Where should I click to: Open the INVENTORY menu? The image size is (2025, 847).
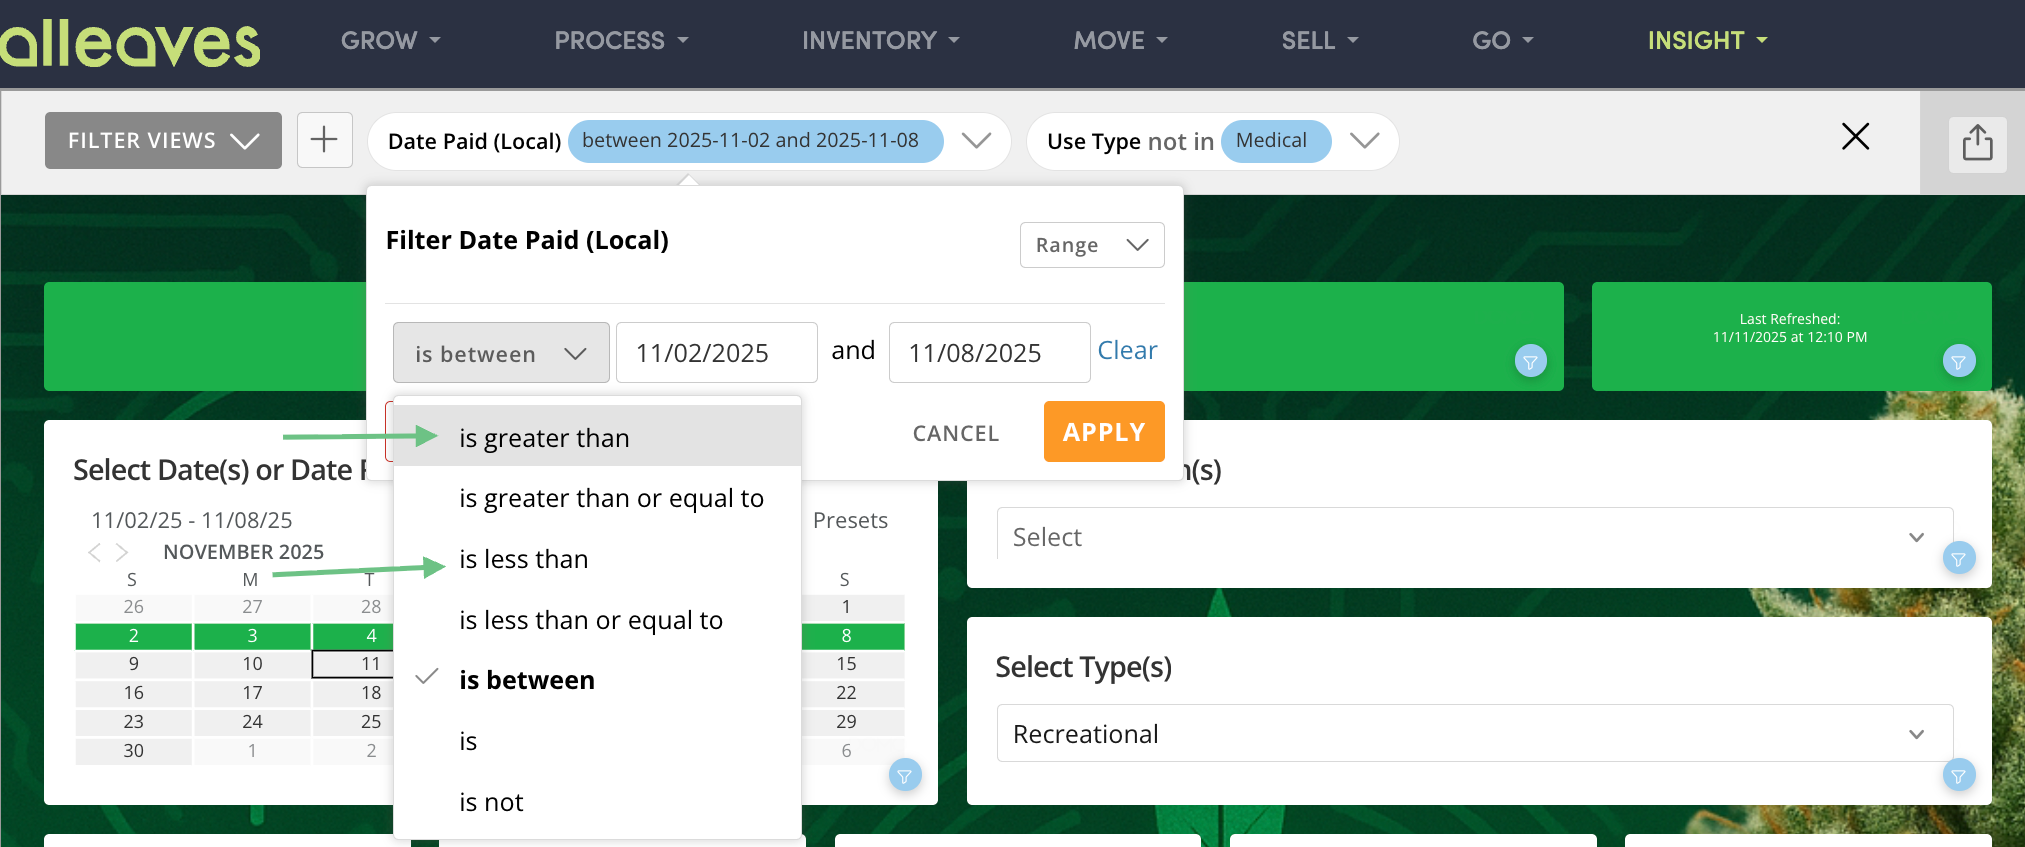pos(880,41)
